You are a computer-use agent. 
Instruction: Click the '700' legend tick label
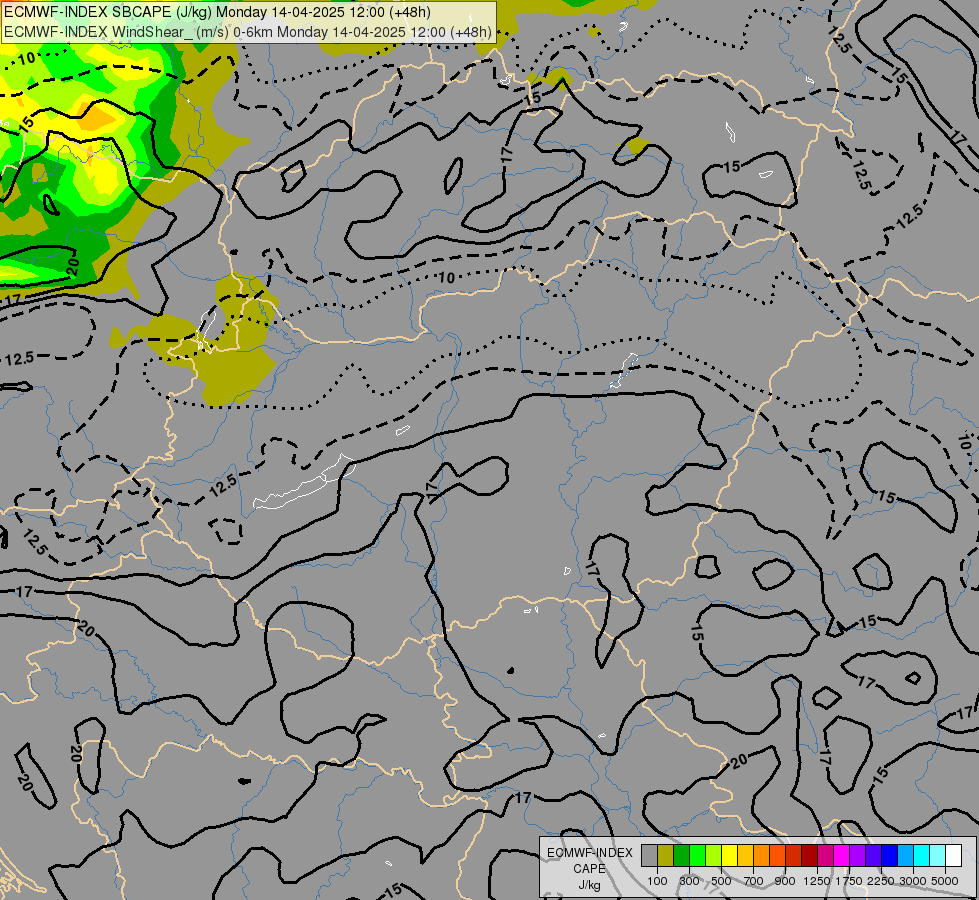click(x=754, y=881)
